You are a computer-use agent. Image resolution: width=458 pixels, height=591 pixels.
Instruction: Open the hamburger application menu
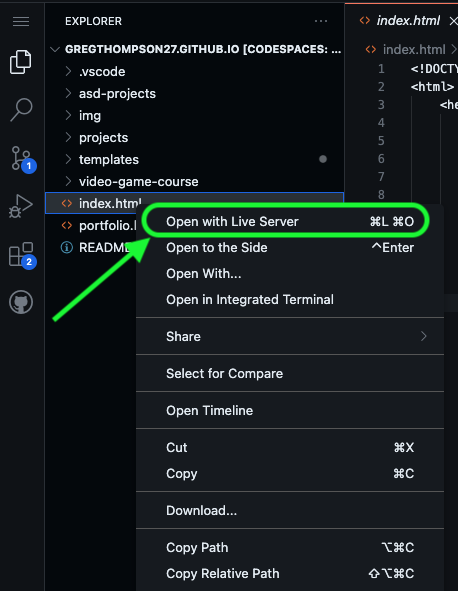coord(21,21)
